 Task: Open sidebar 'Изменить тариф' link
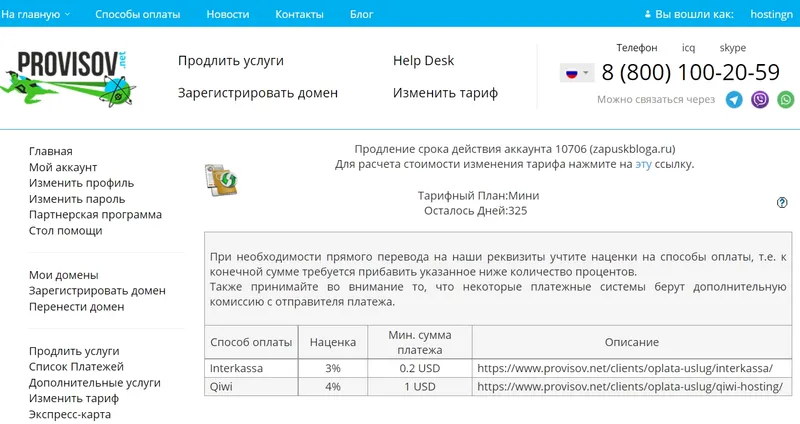click(x=73, y=398)
